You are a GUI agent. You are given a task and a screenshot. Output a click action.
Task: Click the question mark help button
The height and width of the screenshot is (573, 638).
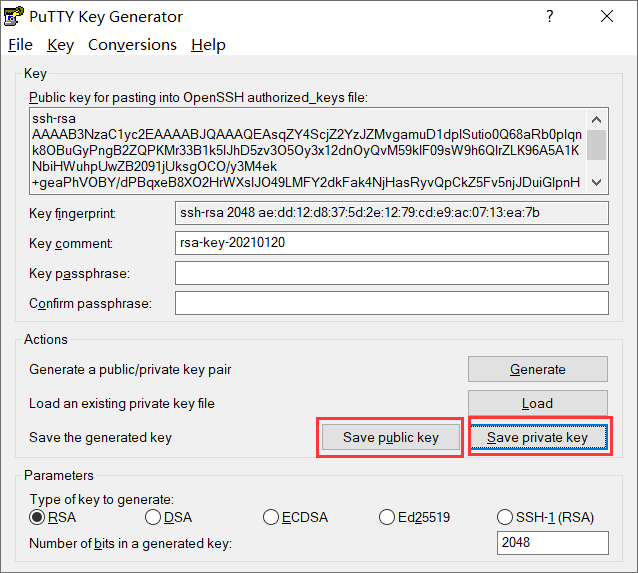(x=550, y=16)
